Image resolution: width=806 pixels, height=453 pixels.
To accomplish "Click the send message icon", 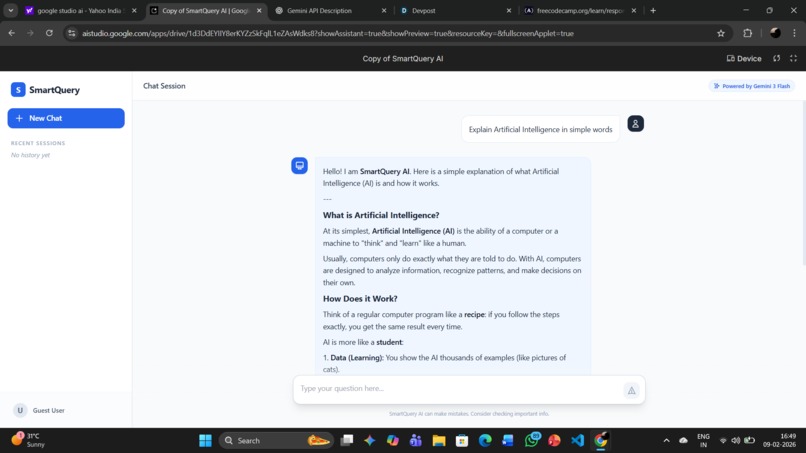I will pos(631,390).
